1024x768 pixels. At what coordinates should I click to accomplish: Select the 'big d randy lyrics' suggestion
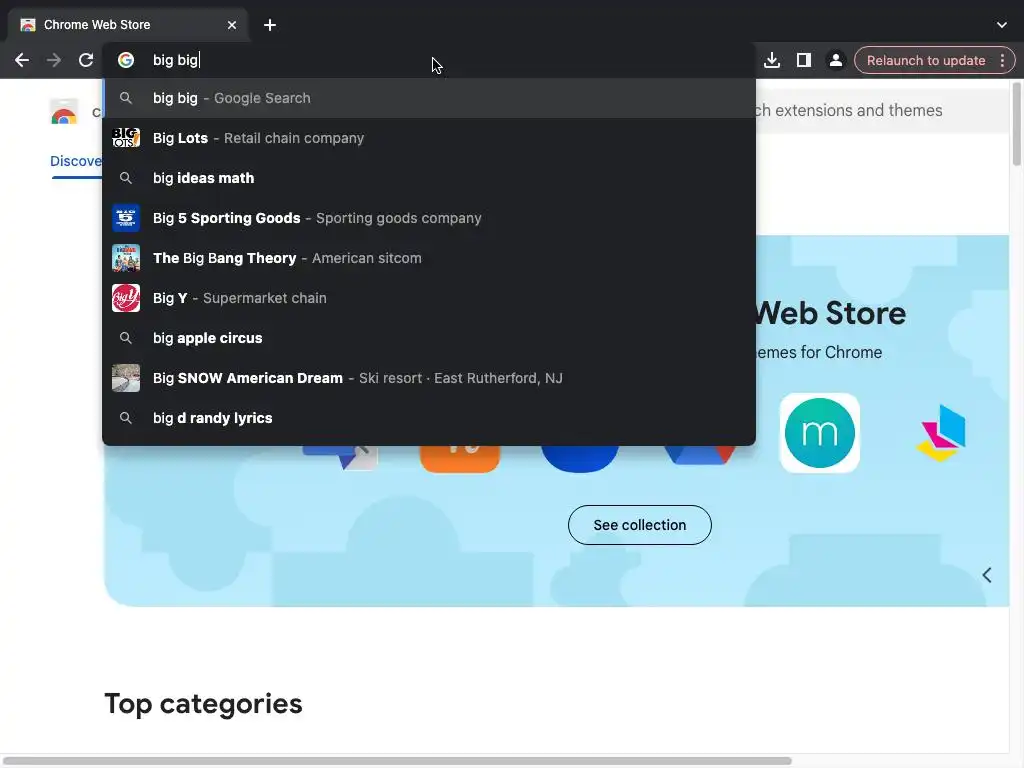coord(429,418)
